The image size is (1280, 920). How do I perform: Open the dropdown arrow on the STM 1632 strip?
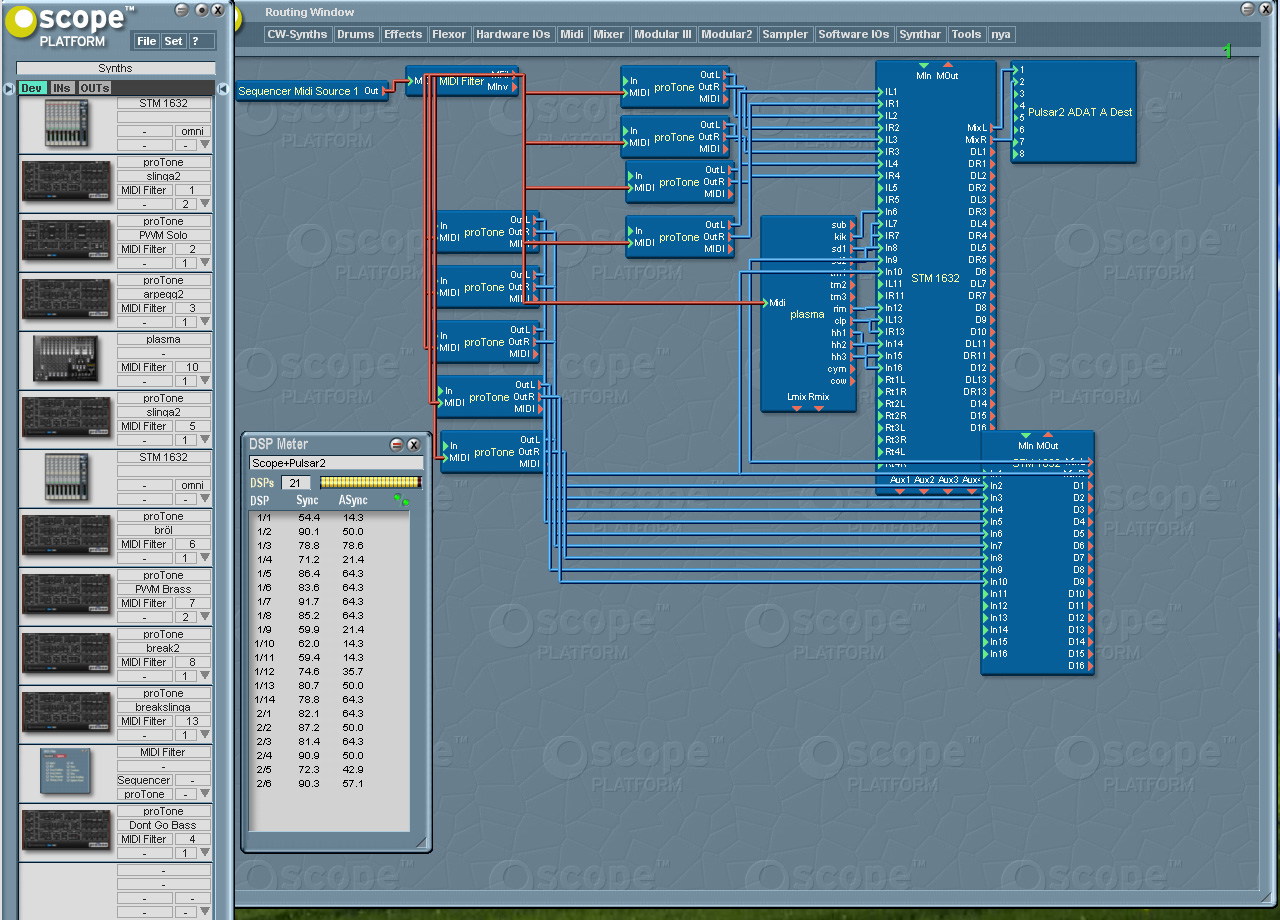(206, 145)
